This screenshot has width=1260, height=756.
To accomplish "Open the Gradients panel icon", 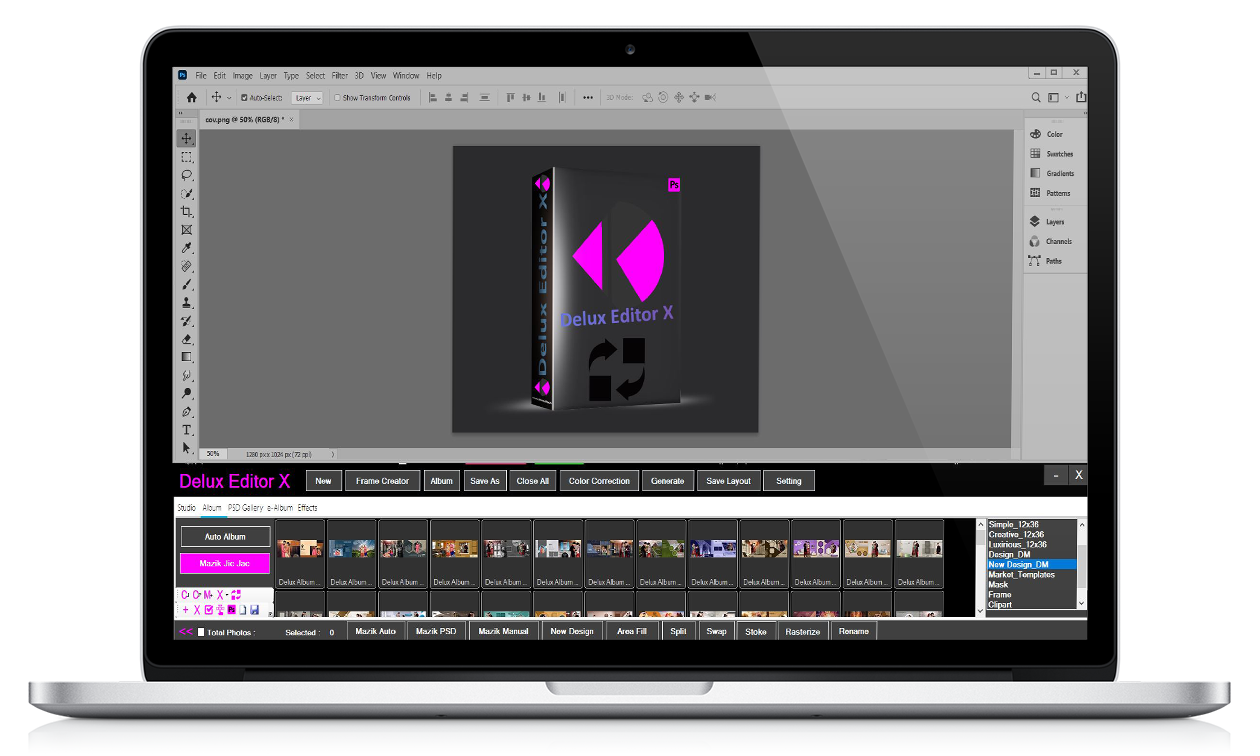I will [1036, 173].
